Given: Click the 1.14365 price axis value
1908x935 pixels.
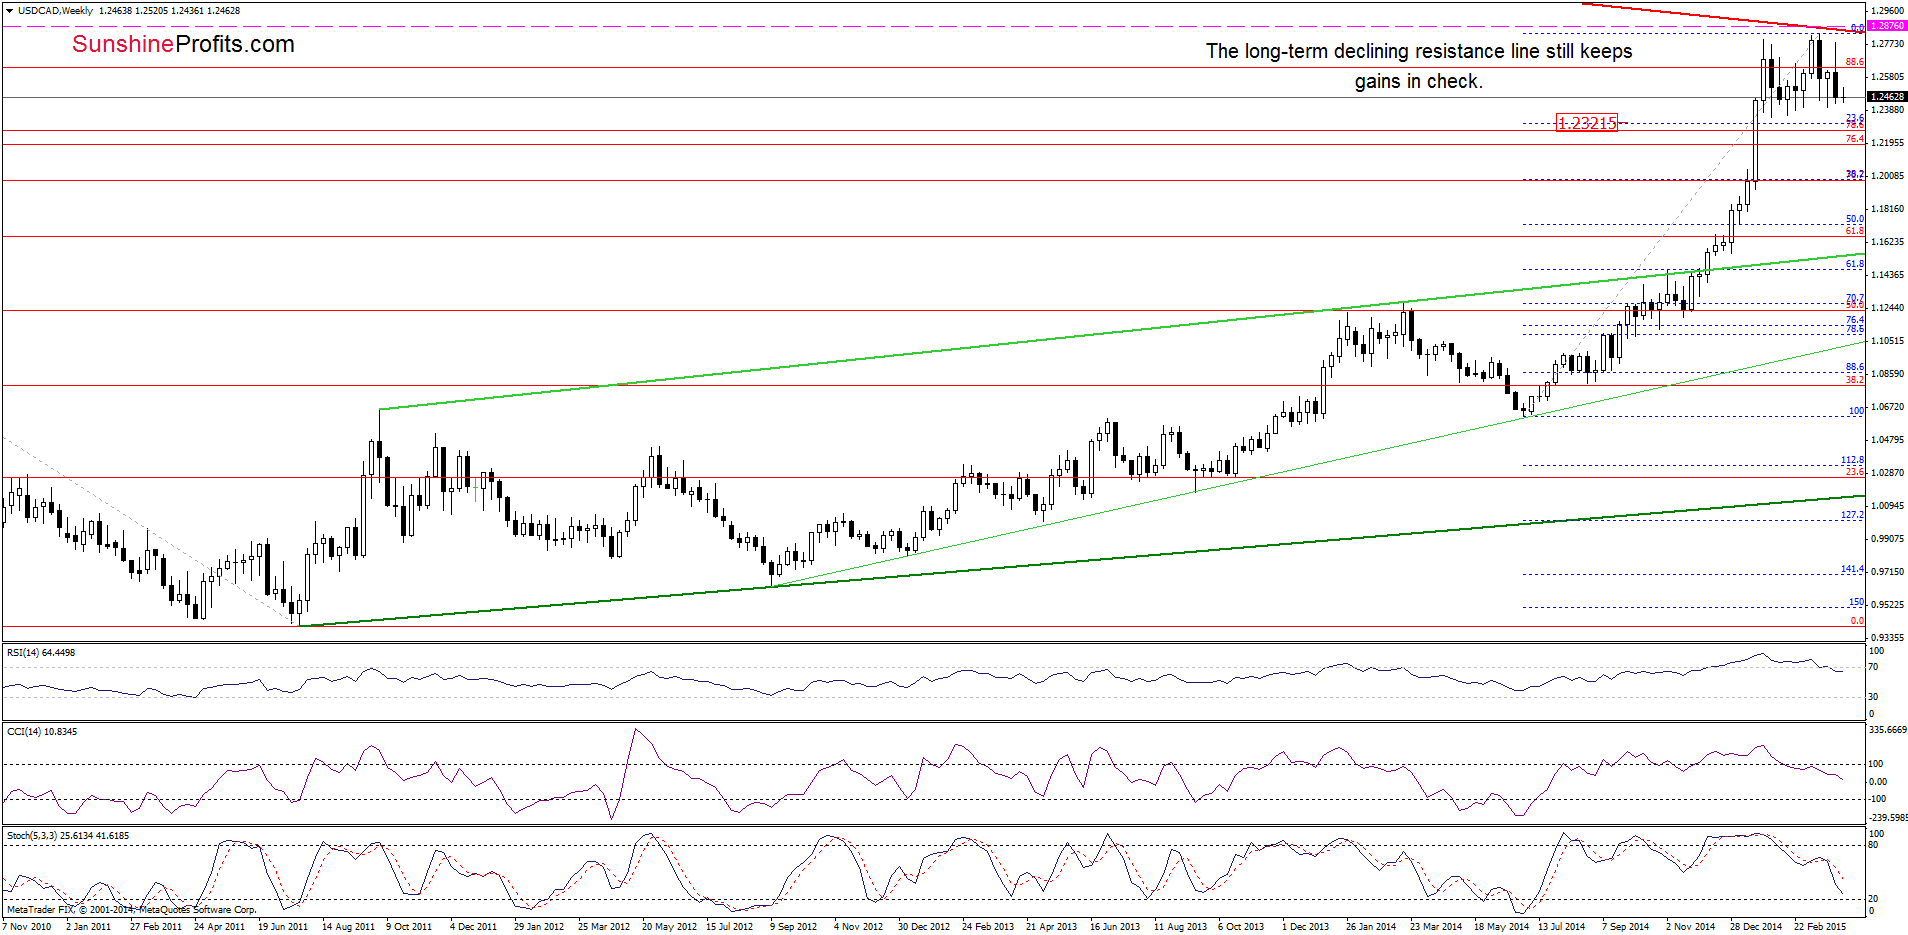Looking at the screenshot, I should (1887, 275).
